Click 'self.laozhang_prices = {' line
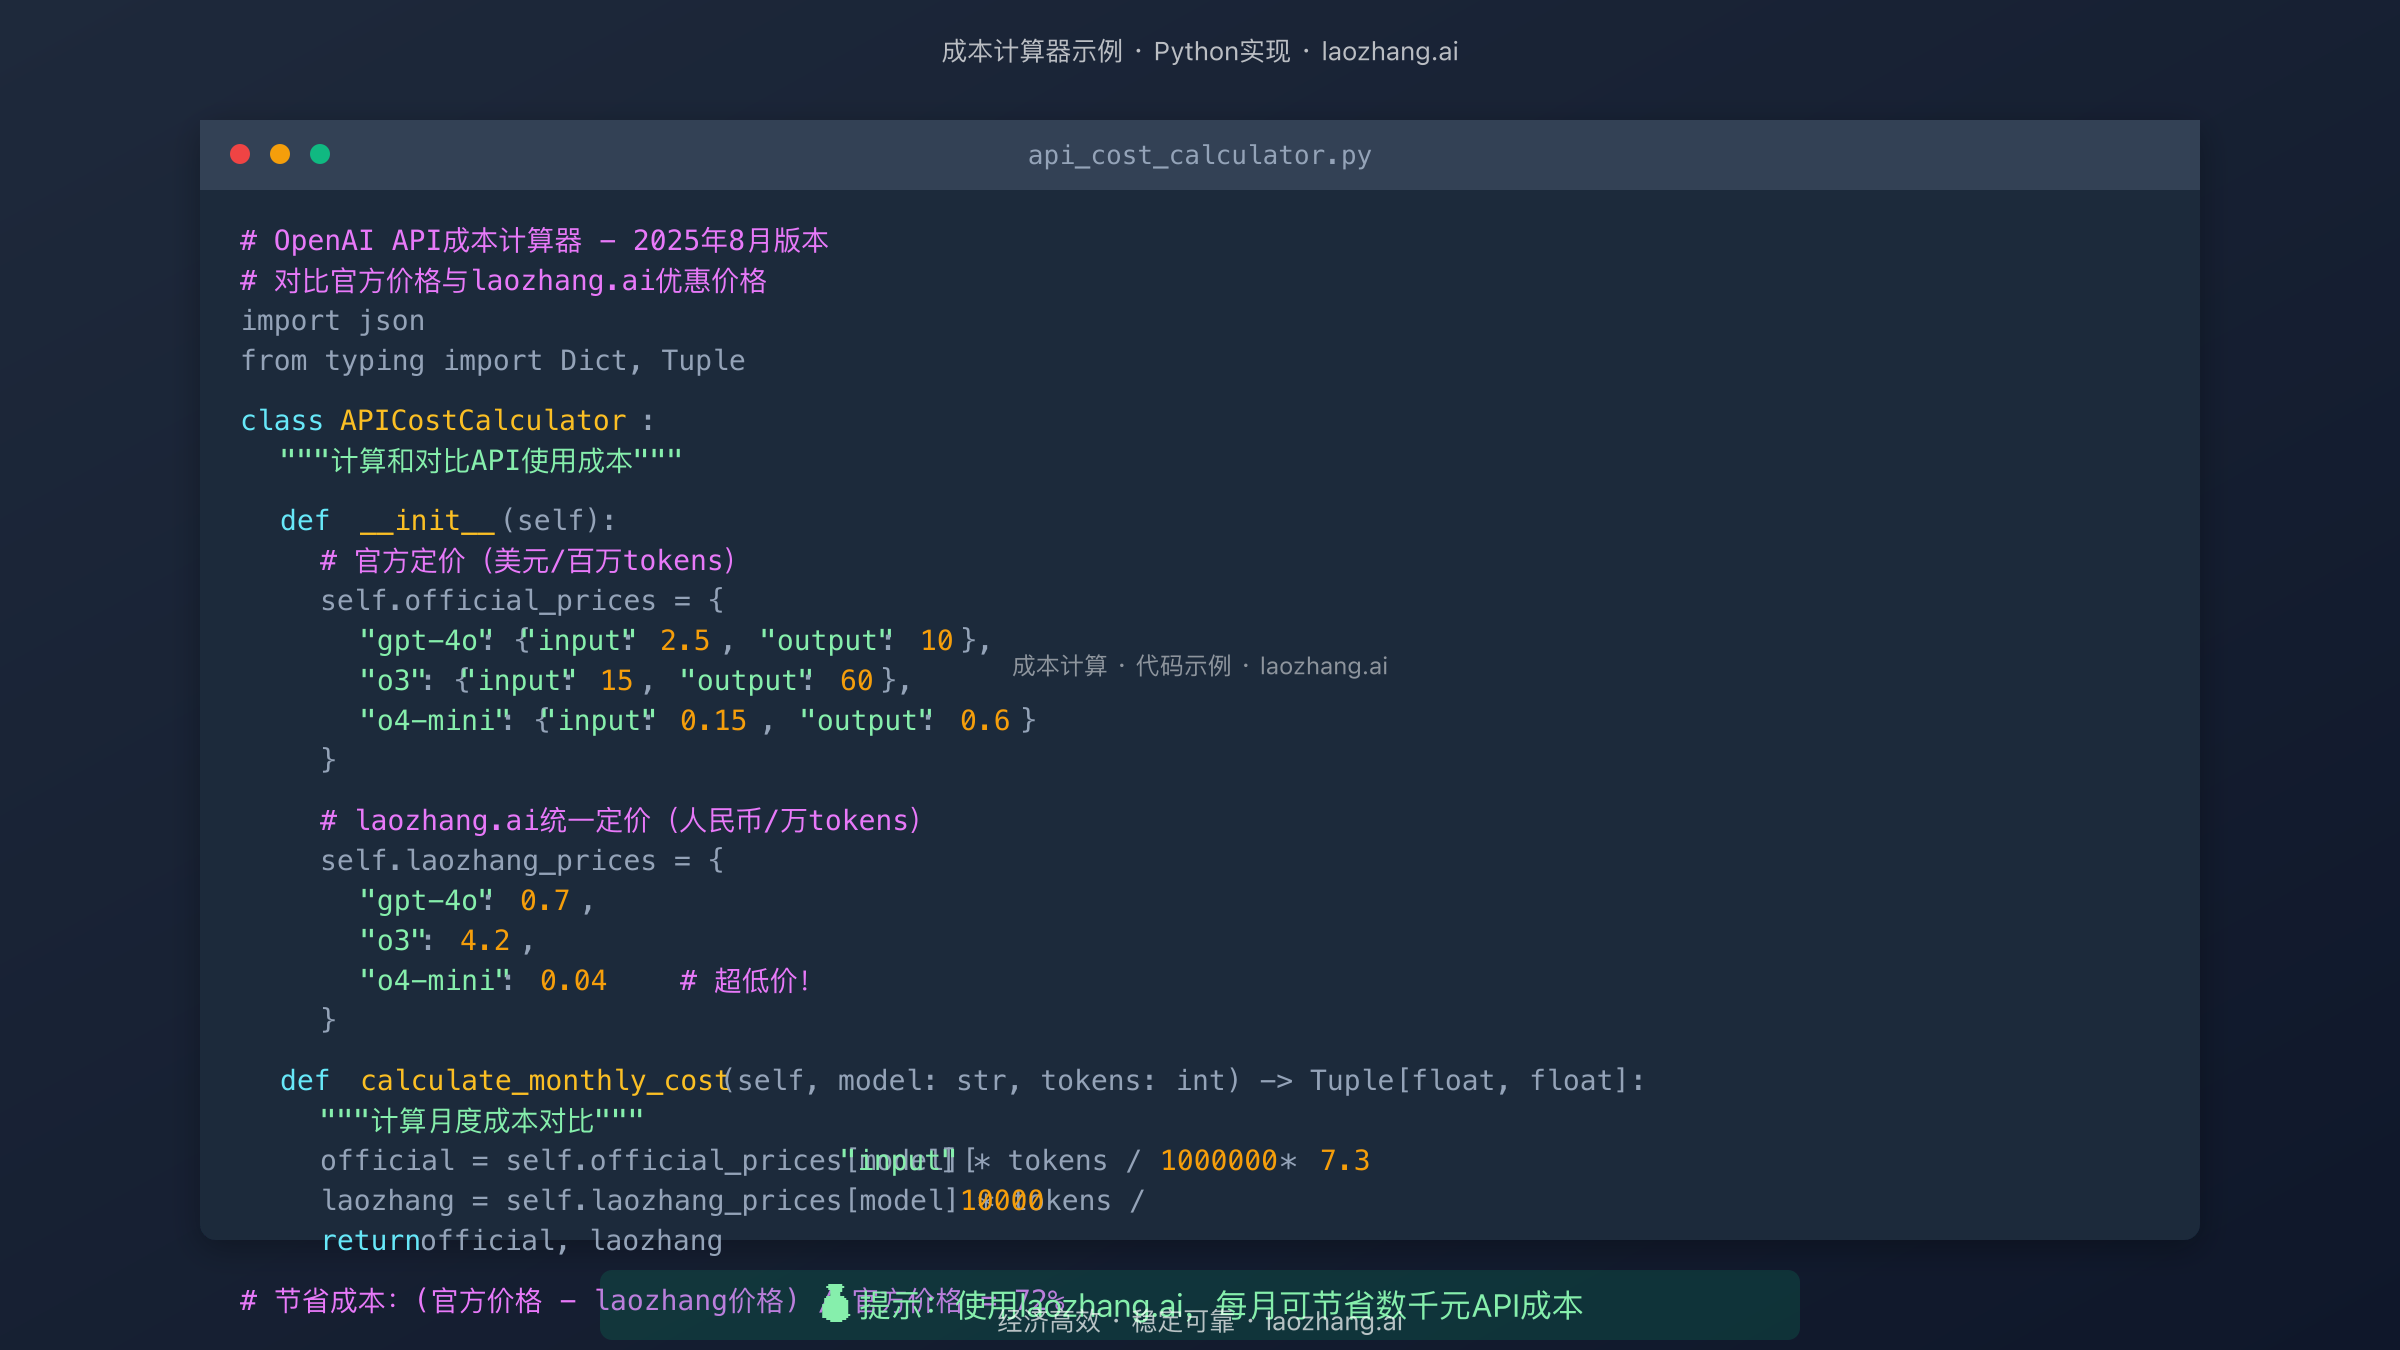The image size is (2400, 1350). click(522, 860)
